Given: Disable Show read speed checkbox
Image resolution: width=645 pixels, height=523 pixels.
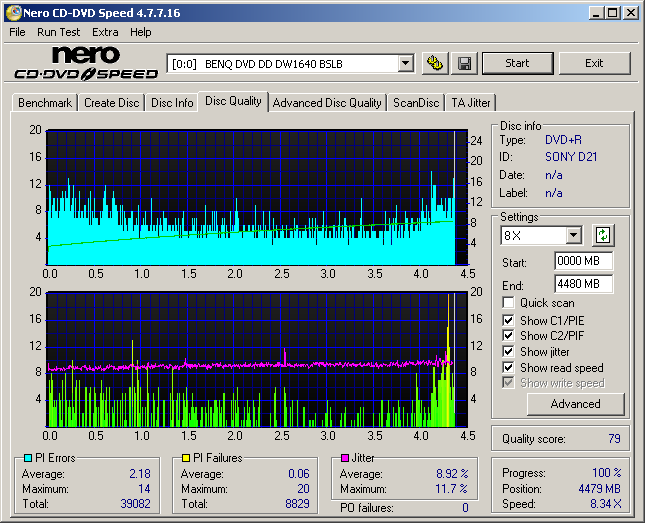Looking at the screenshot, I should click(509, 368).
